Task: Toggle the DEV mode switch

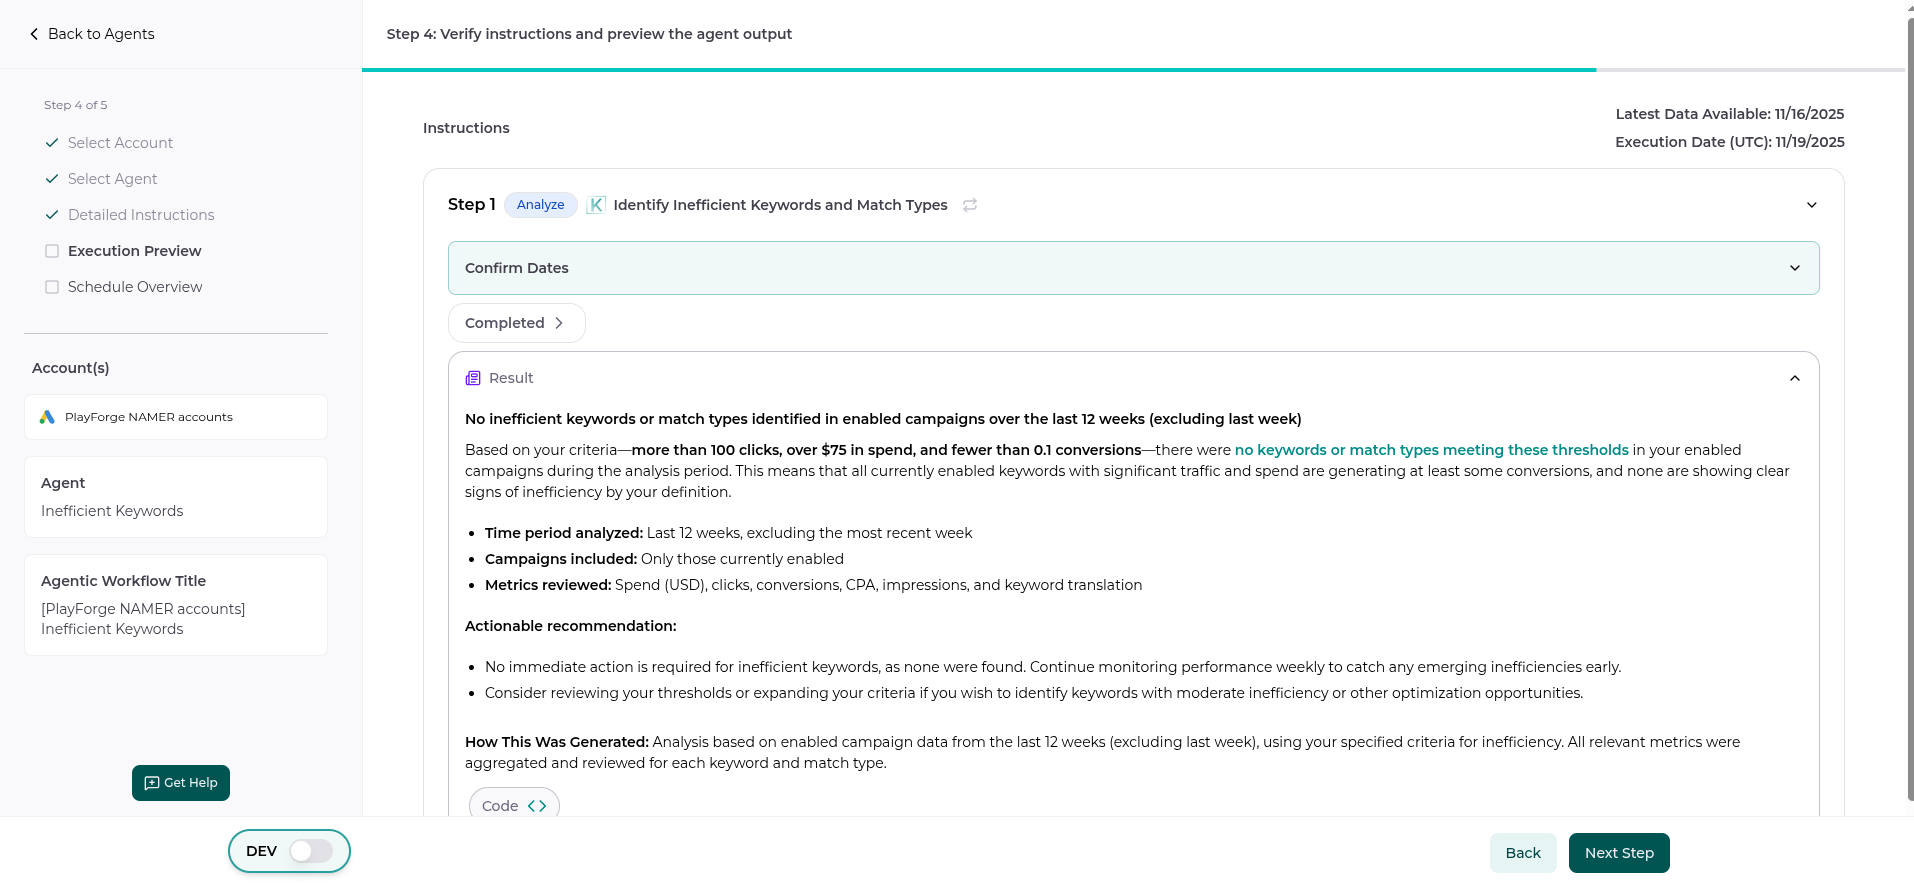Action: tap(311, 851)
